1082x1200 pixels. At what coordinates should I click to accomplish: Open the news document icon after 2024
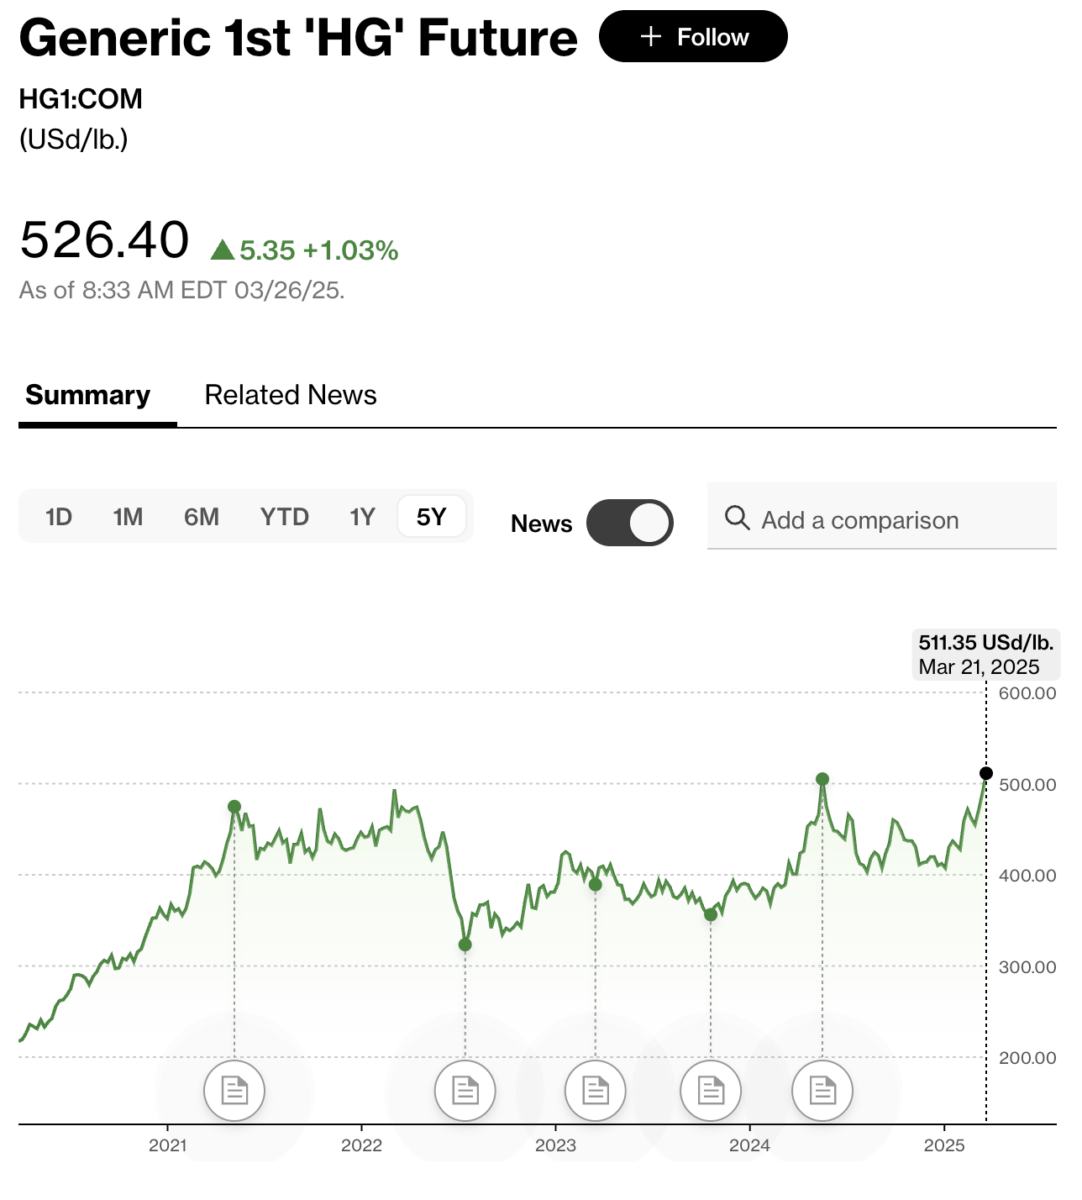pyautogui.click(x=822, y=1090)
